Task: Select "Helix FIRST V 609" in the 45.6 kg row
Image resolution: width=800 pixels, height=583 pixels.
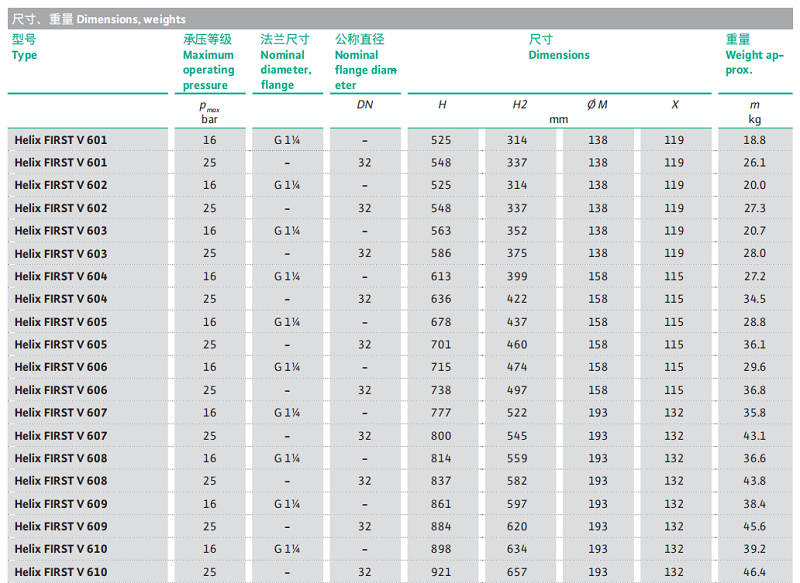Action: click(x=61, y=526)
